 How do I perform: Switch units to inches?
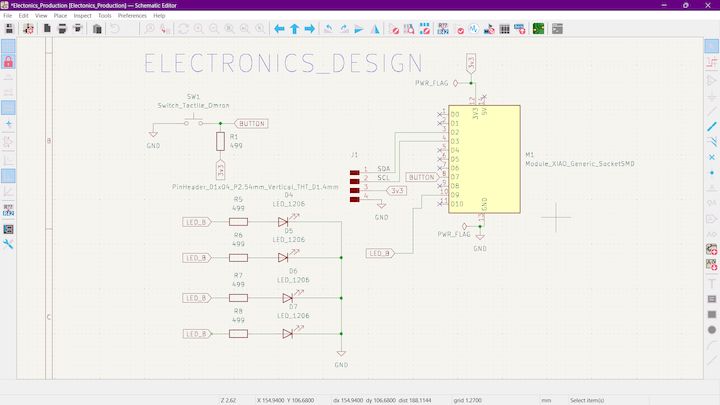8,78
